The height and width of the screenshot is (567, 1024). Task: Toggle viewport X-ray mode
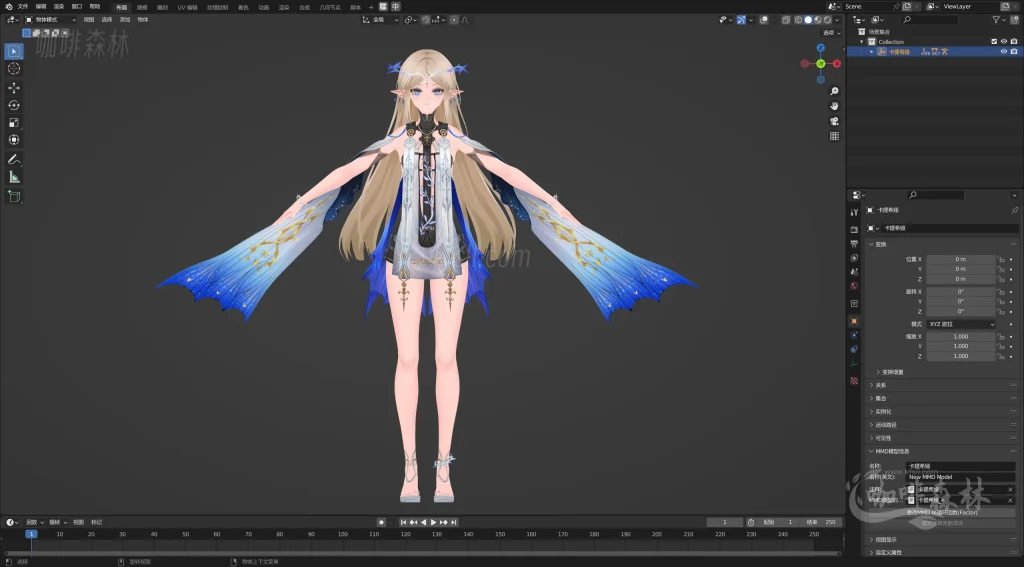pyautogui.click(x=786, y=20)
